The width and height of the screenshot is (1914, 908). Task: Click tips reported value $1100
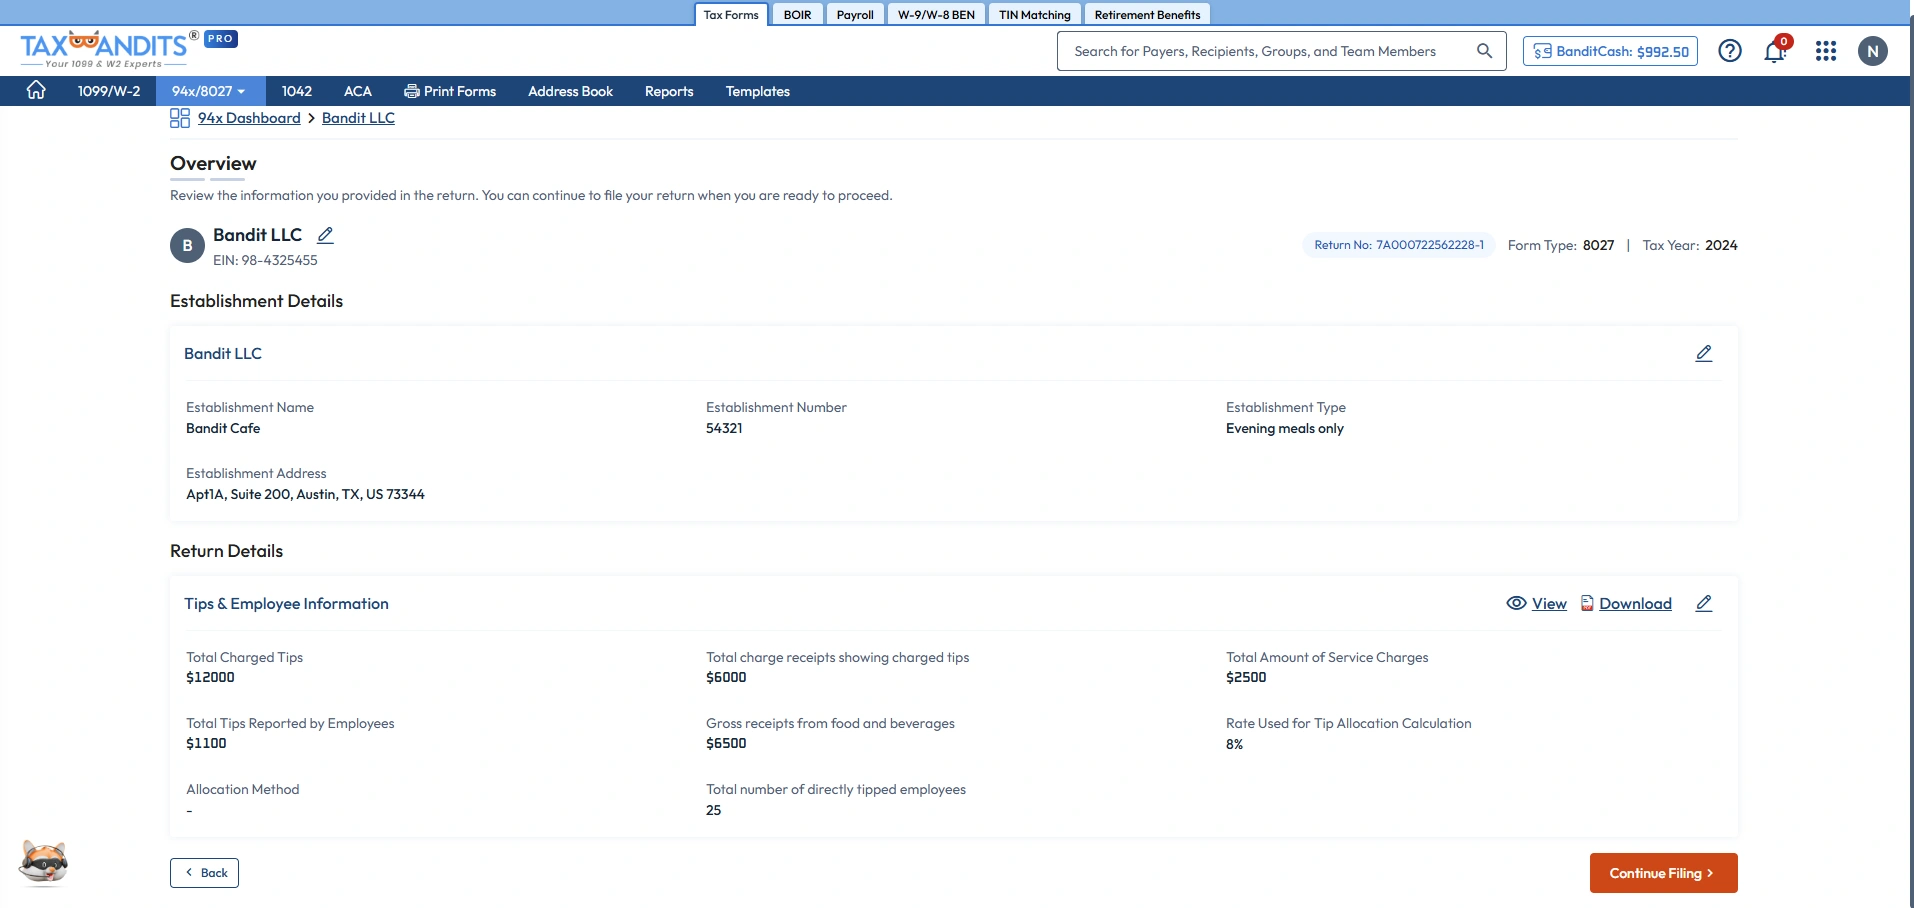(x=206, y=743)
